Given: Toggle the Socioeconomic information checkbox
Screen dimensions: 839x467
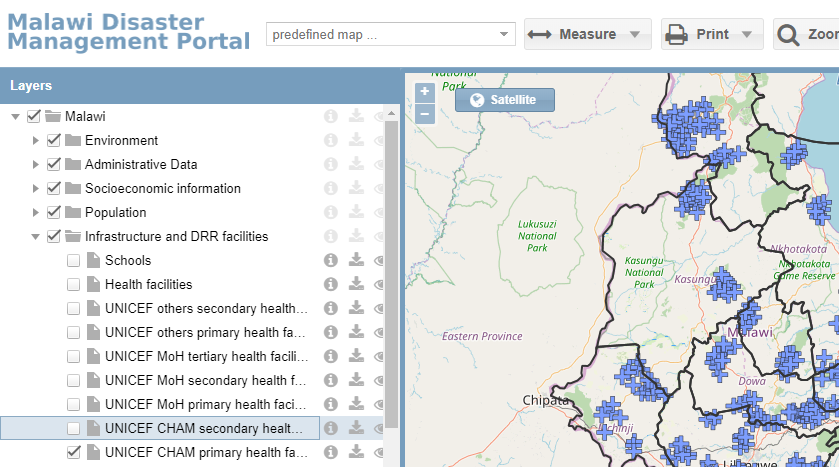Looking at the screenshot, I should pos(54,188).
